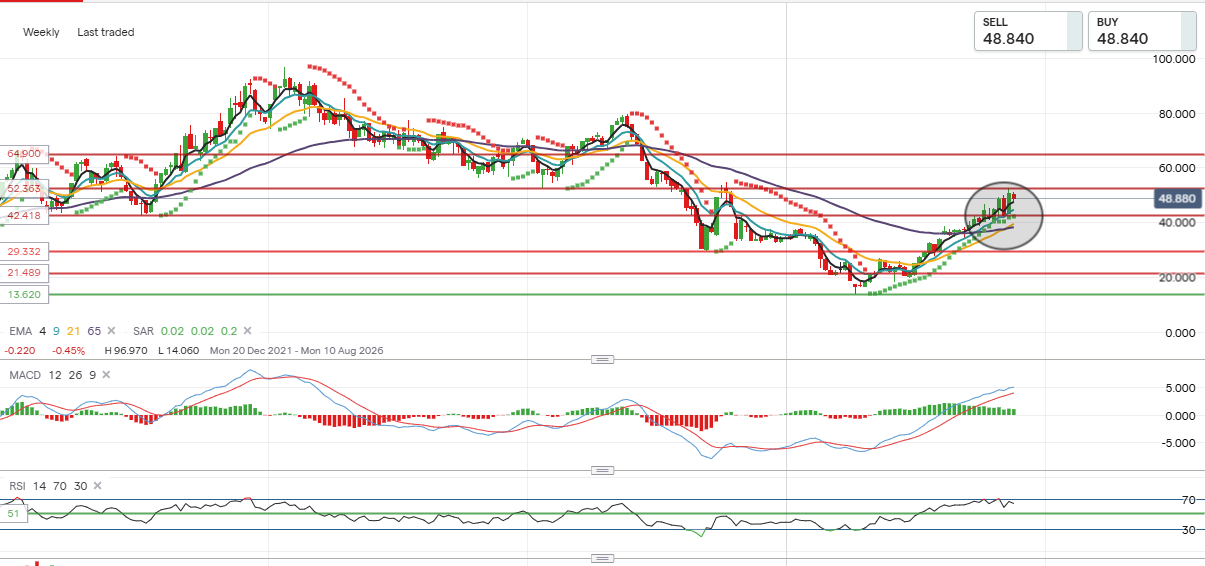Grab the resize handle above MACD panel
Viewport: 1205px width, 566px height.
coord(601,359)
